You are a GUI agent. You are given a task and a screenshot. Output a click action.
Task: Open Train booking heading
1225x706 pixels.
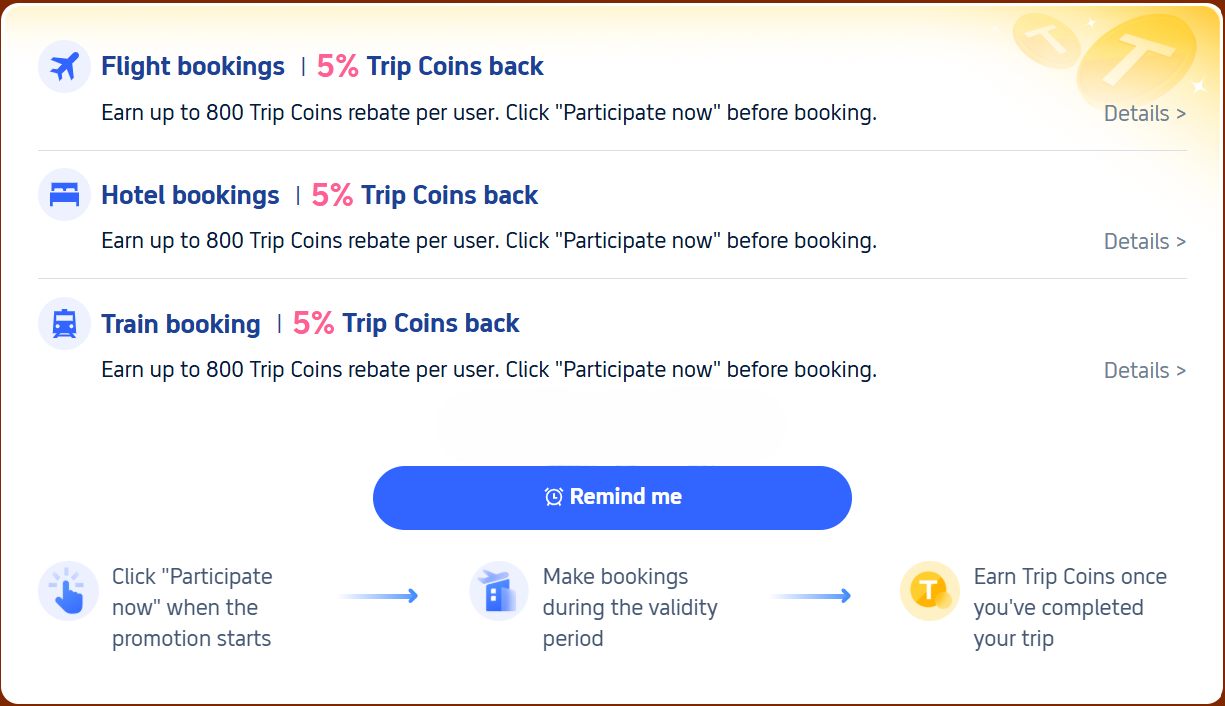(x=181, y=324)
